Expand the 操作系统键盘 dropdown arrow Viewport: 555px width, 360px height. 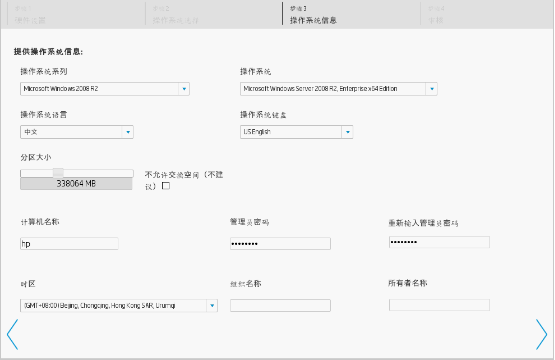(x=347, y=132)
